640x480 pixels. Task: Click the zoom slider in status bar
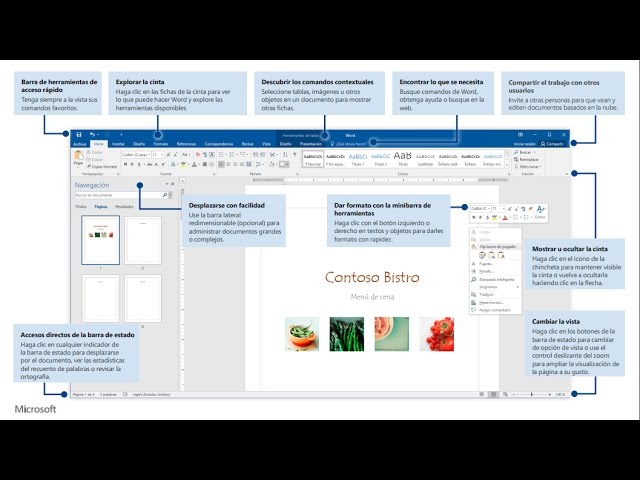tap(531, 394)
